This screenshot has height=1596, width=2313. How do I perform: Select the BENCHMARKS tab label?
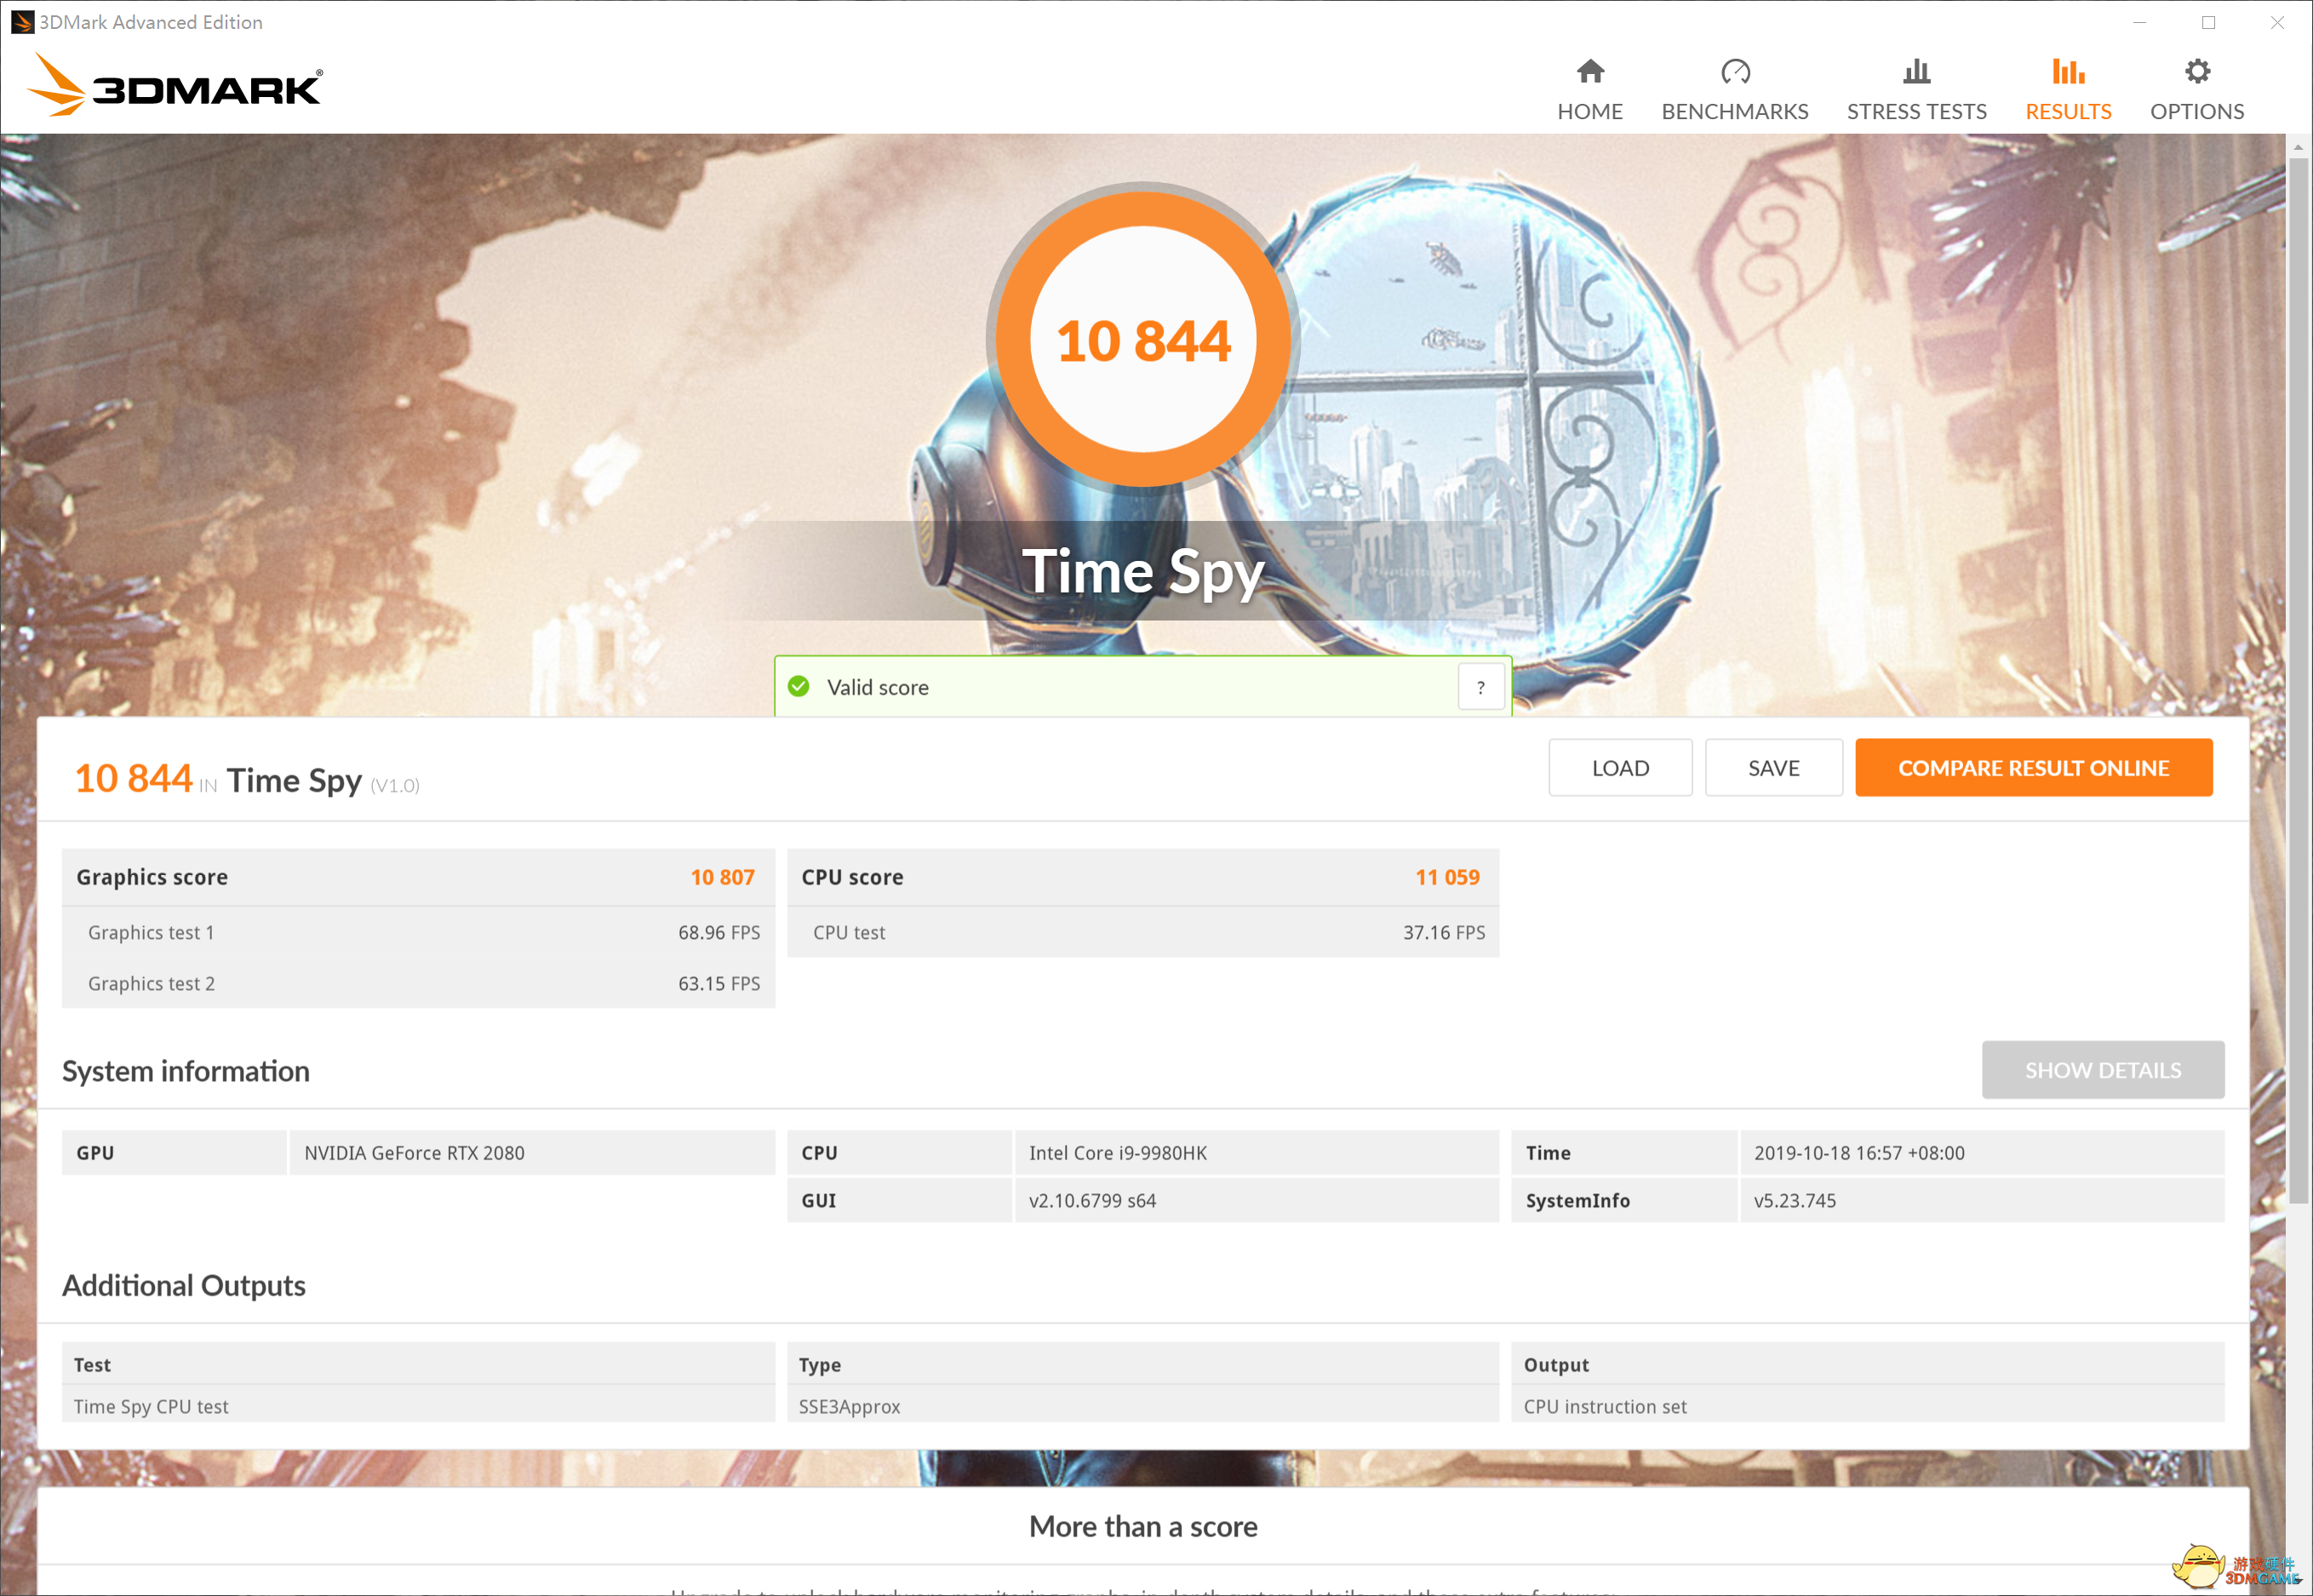pos(1735,111)
